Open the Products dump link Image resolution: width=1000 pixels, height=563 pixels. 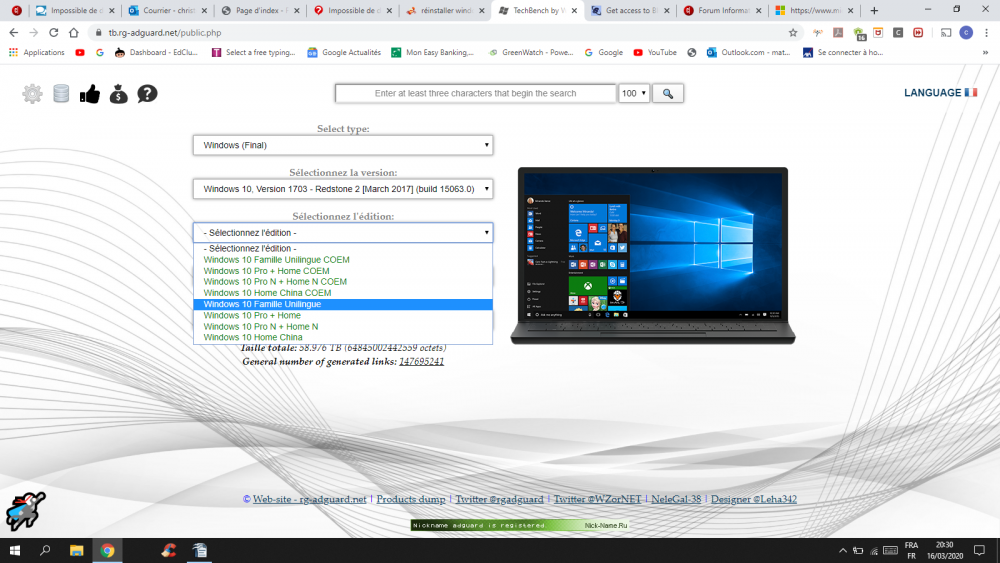tap(411, 499)
